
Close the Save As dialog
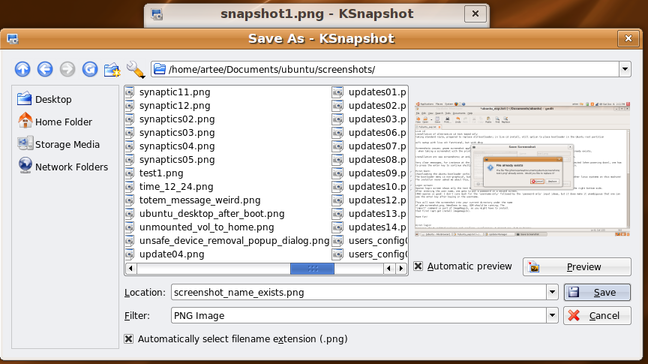click(x=628, y=38)
